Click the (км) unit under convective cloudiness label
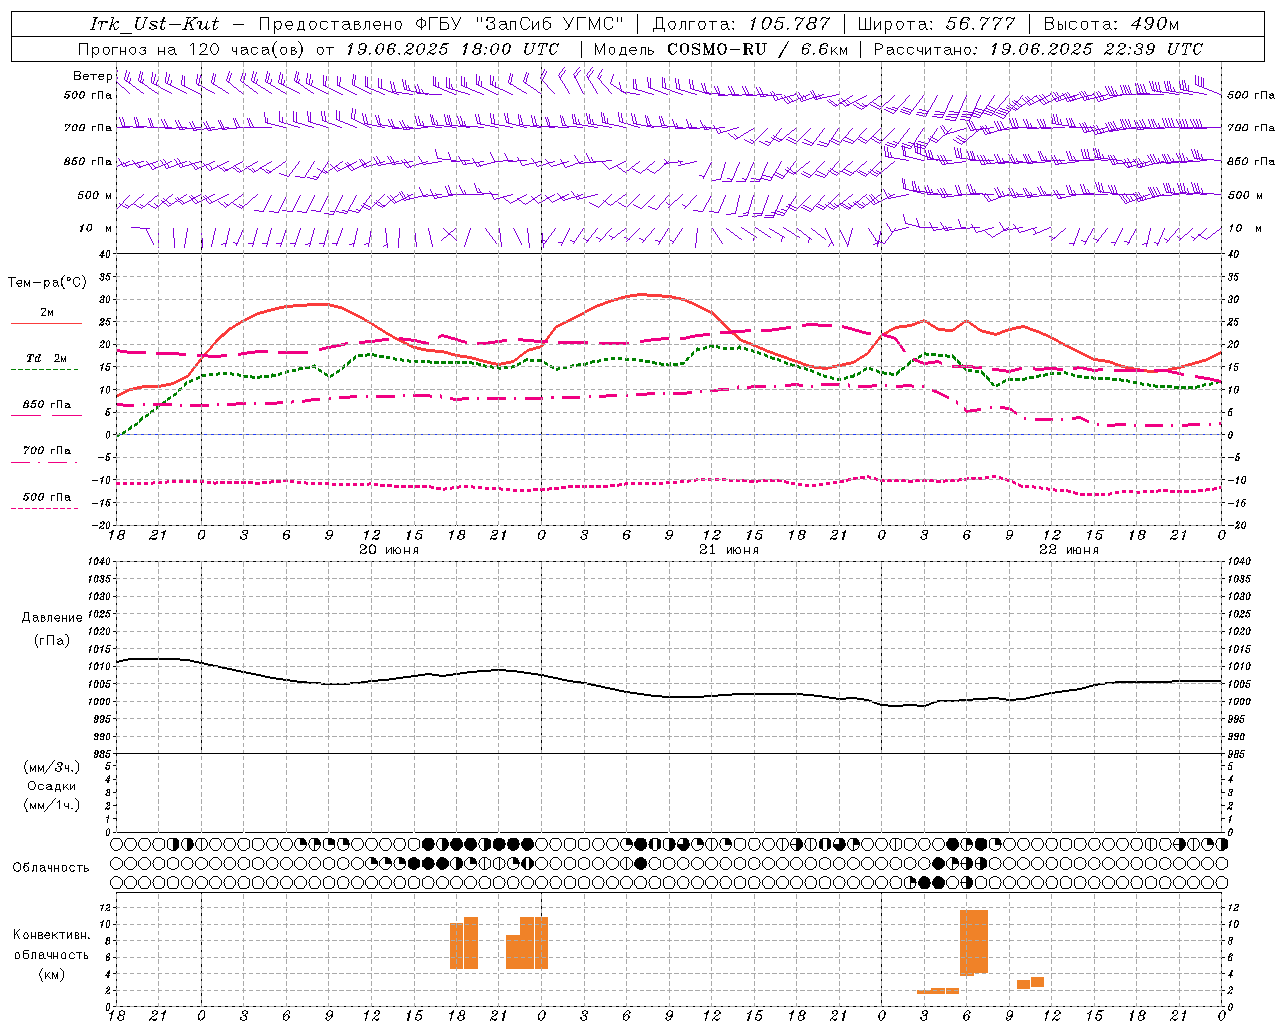1280x1024 pixels. [52, 974]
